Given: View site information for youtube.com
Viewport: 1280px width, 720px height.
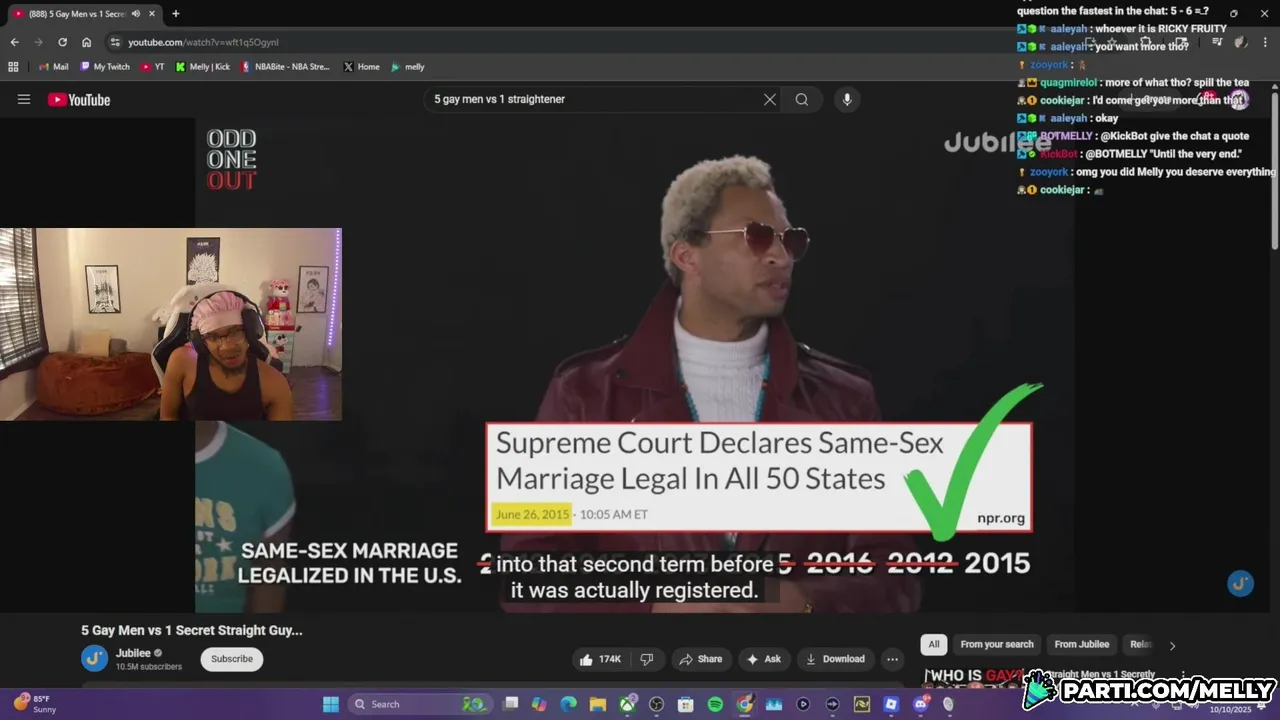Looking at the screenshot, I should click(x=115, y=42).
